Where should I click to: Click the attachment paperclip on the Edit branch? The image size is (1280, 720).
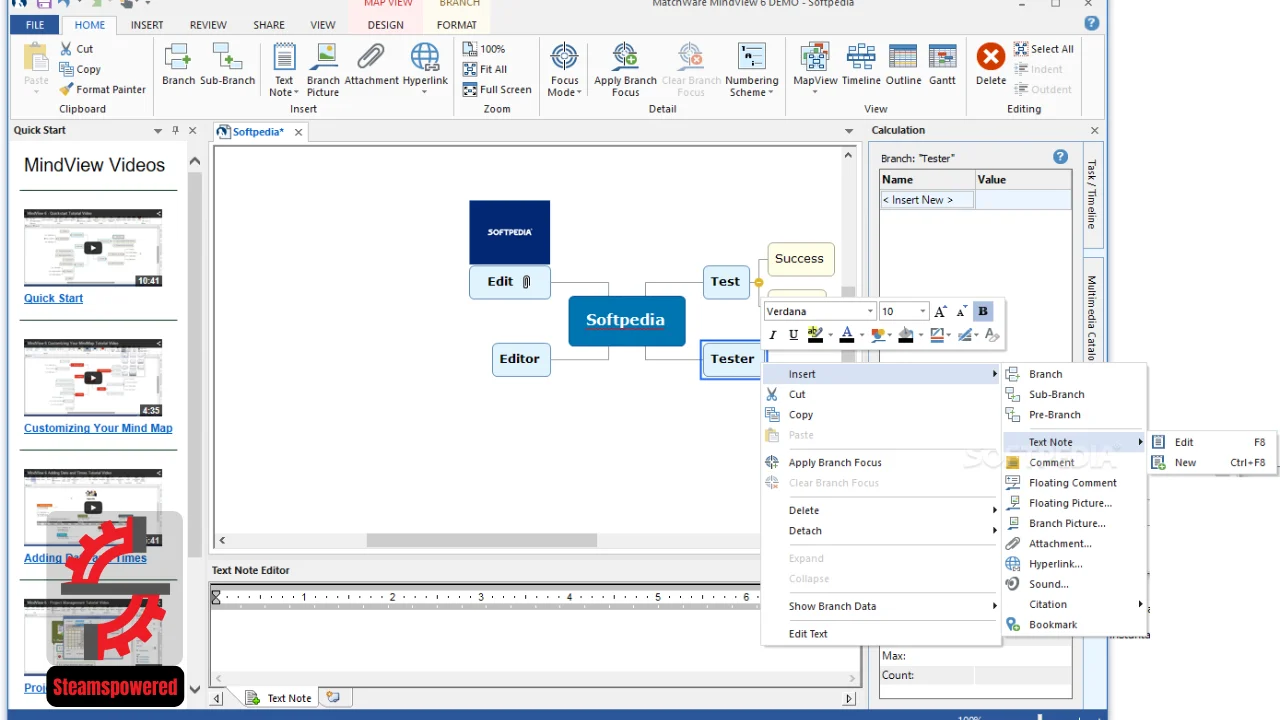(x=526, y=282)
